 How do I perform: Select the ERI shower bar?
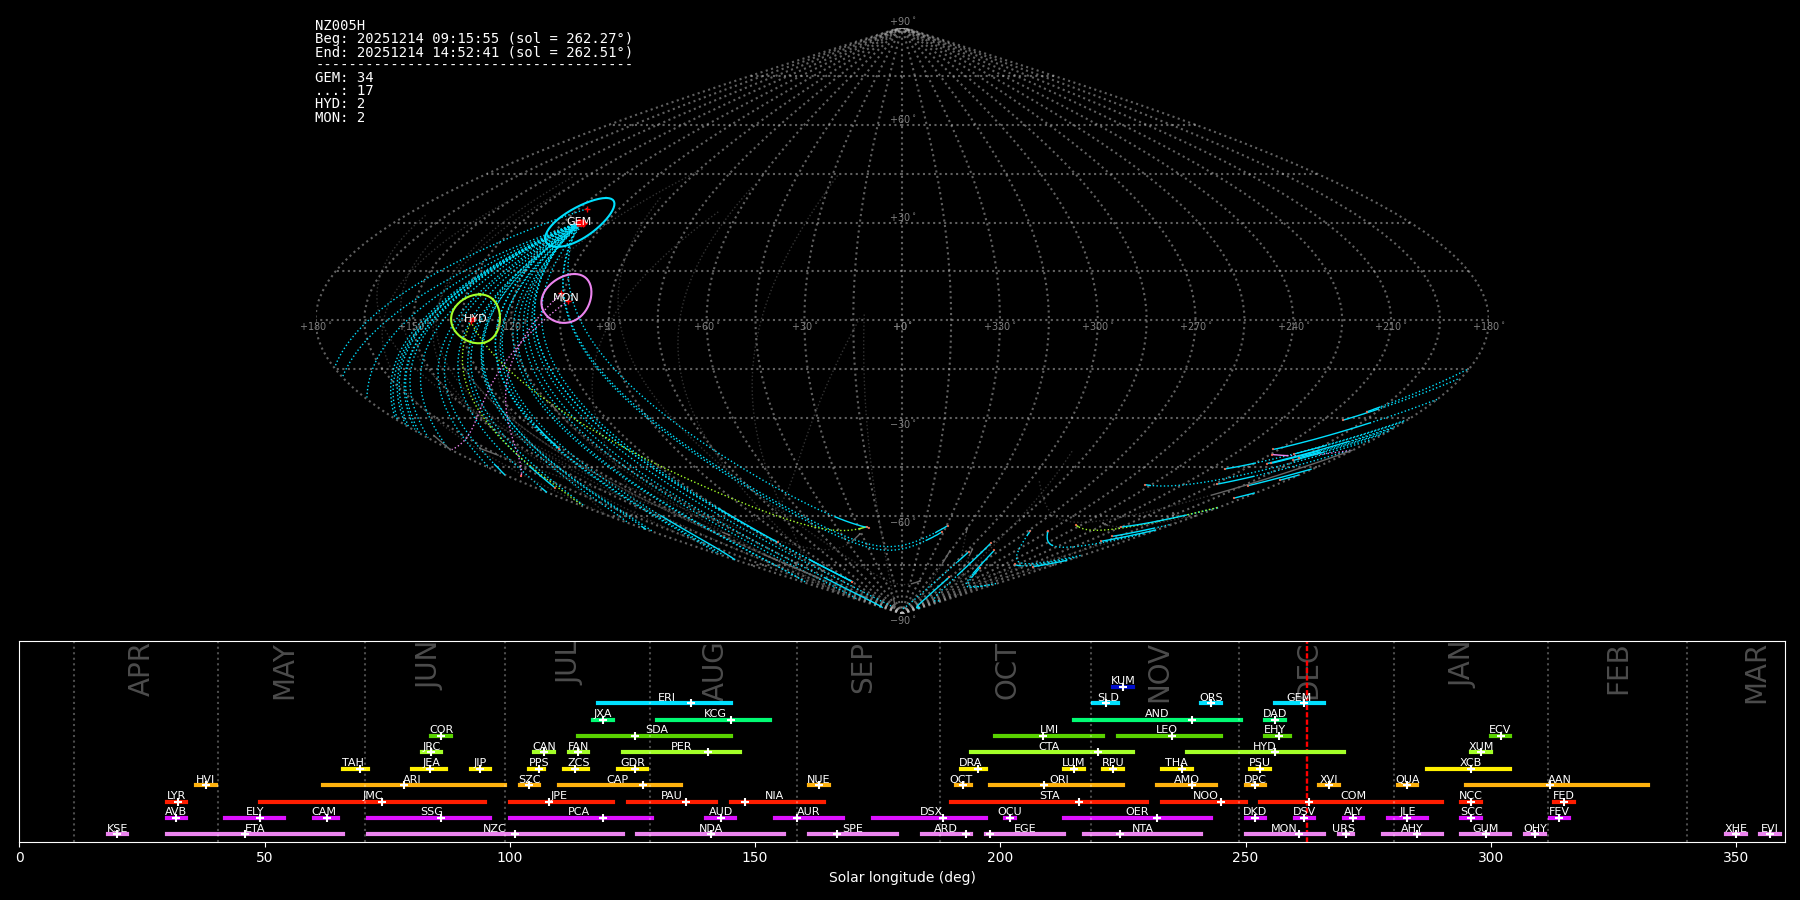click(664, 703)
